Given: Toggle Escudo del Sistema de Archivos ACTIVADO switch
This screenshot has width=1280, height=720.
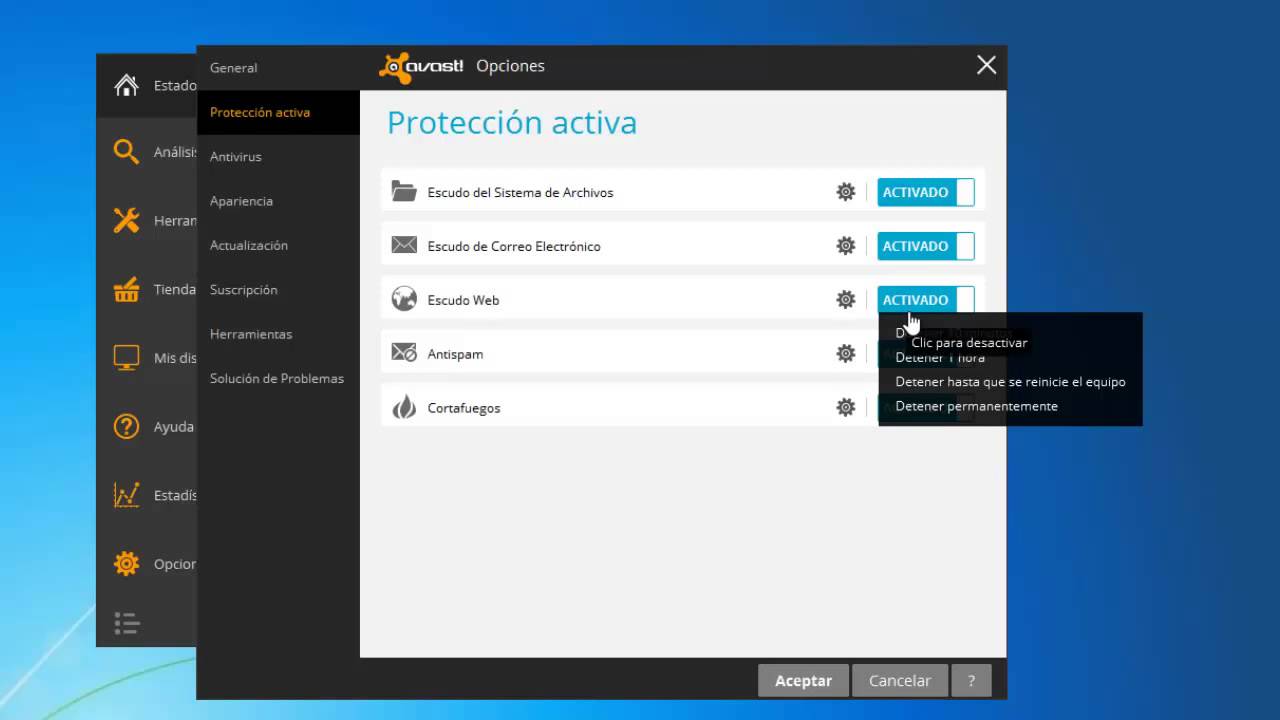Looking at the screenshot, I should point(926,192).
